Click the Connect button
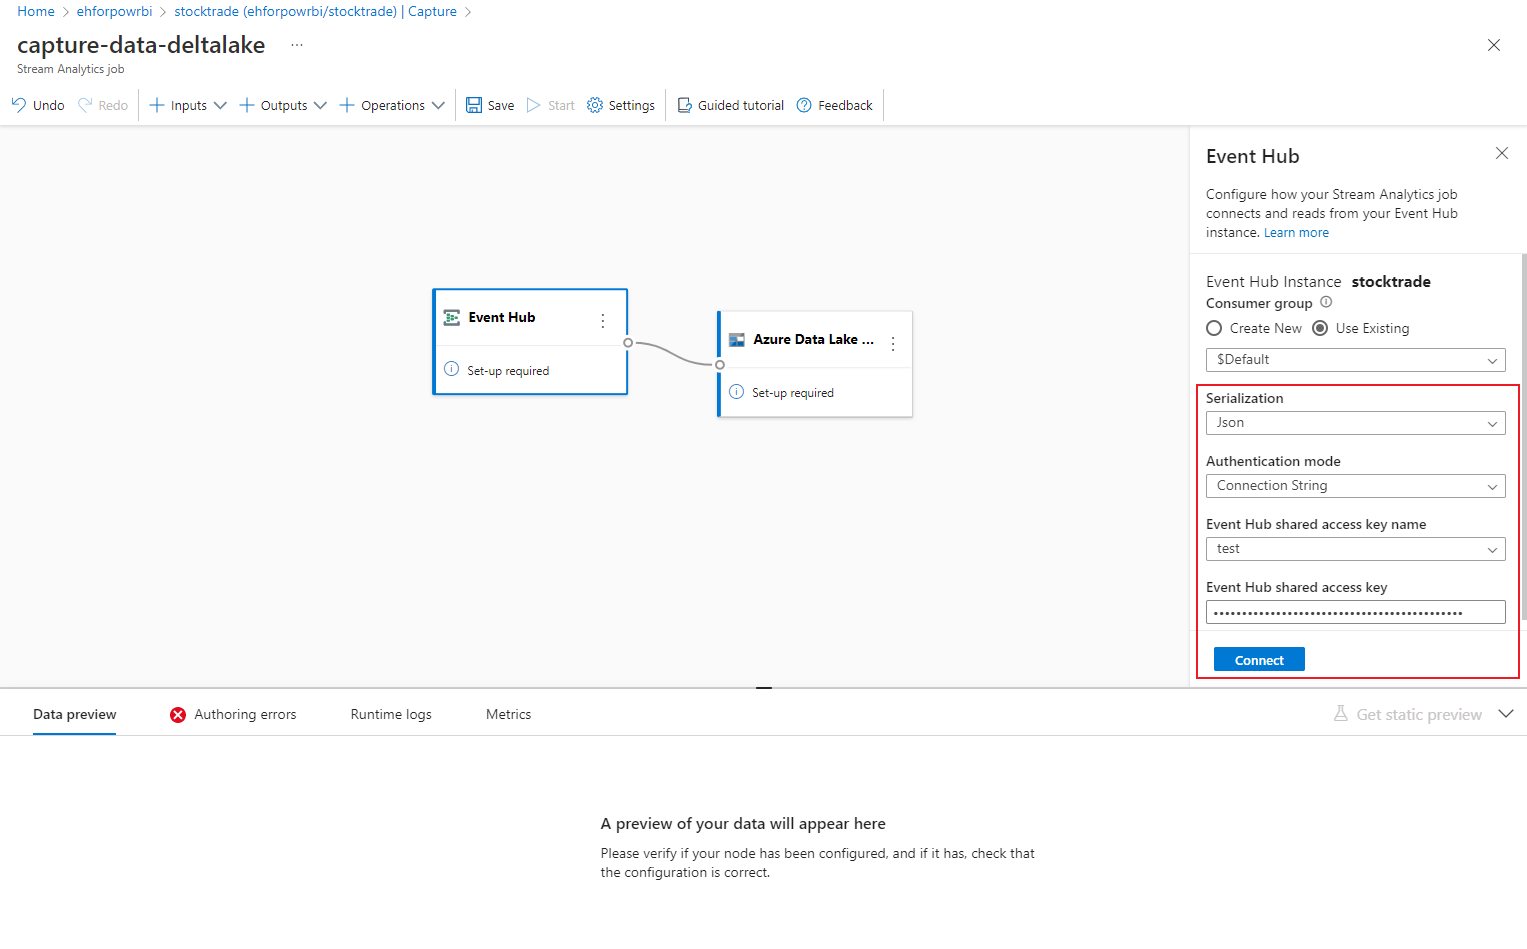This screenshot has height=949, width=1527. pos(1259,660)
